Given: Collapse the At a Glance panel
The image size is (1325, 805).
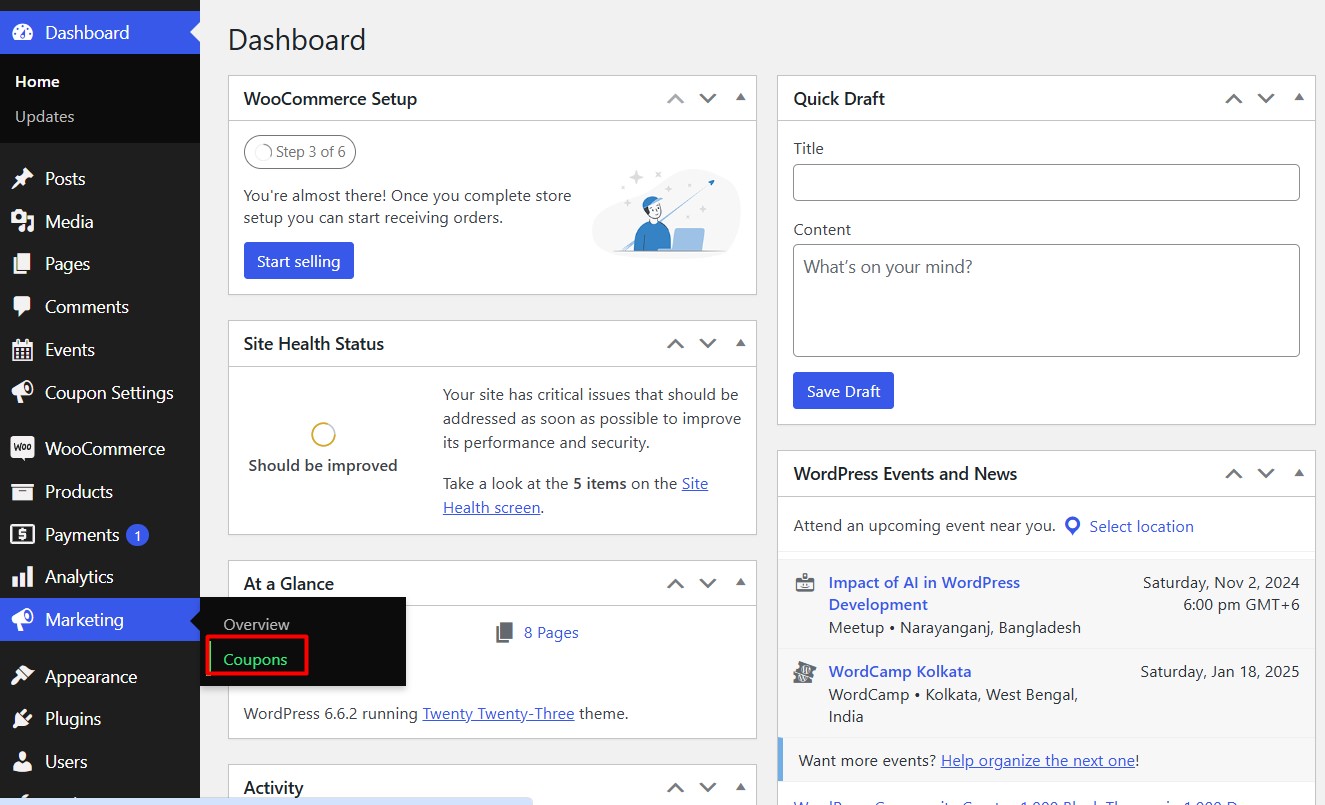Looking at the screenshot, I should pyautogui.click(x=740, y=583).
